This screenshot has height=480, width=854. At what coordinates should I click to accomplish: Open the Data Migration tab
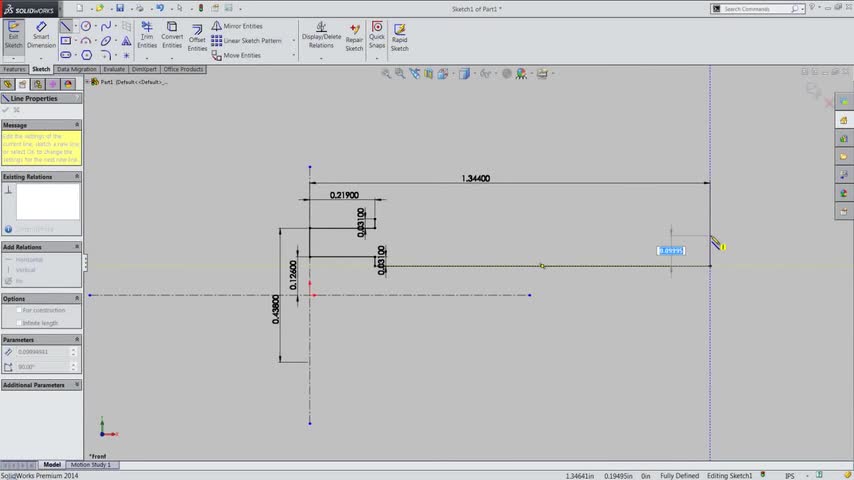[x=76, y=69]
